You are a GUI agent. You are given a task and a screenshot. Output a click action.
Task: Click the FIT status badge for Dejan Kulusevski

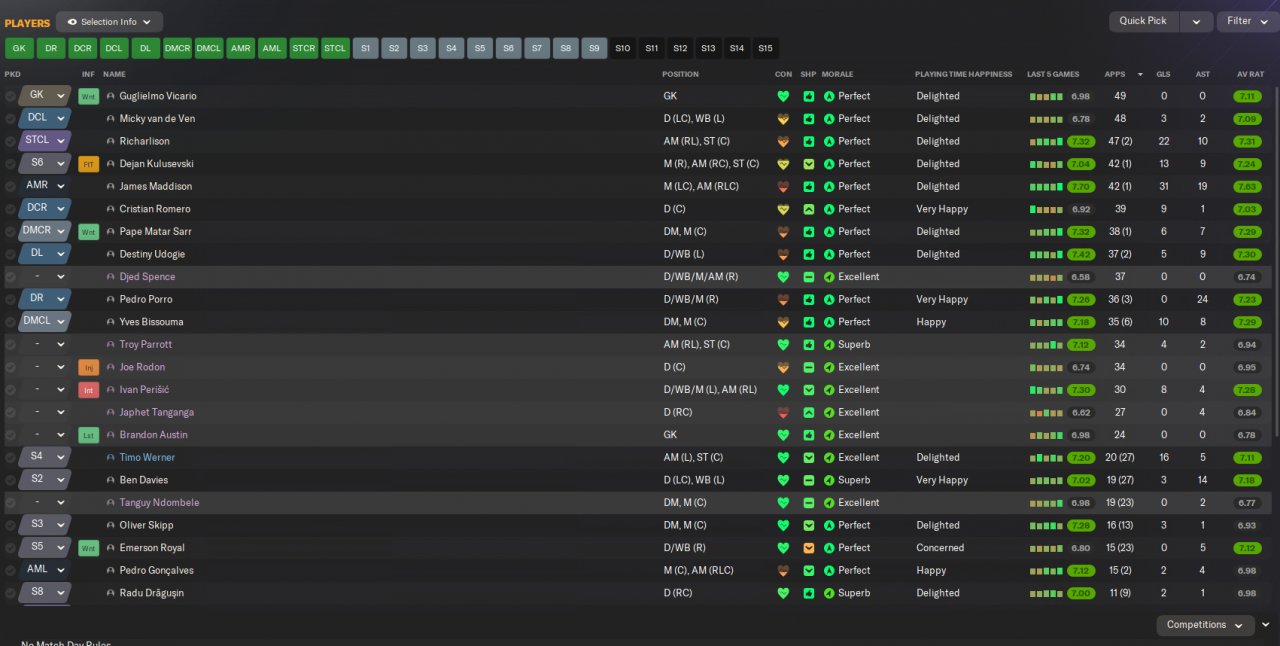[89, 164]
